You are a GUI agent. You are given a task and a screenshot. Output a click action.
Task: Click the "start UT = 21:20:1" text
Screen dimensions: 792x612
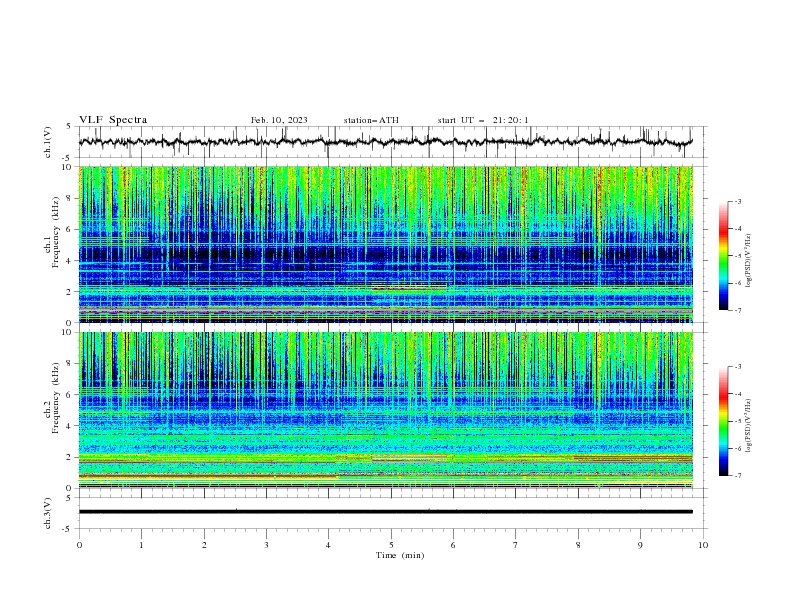[483, 120]
